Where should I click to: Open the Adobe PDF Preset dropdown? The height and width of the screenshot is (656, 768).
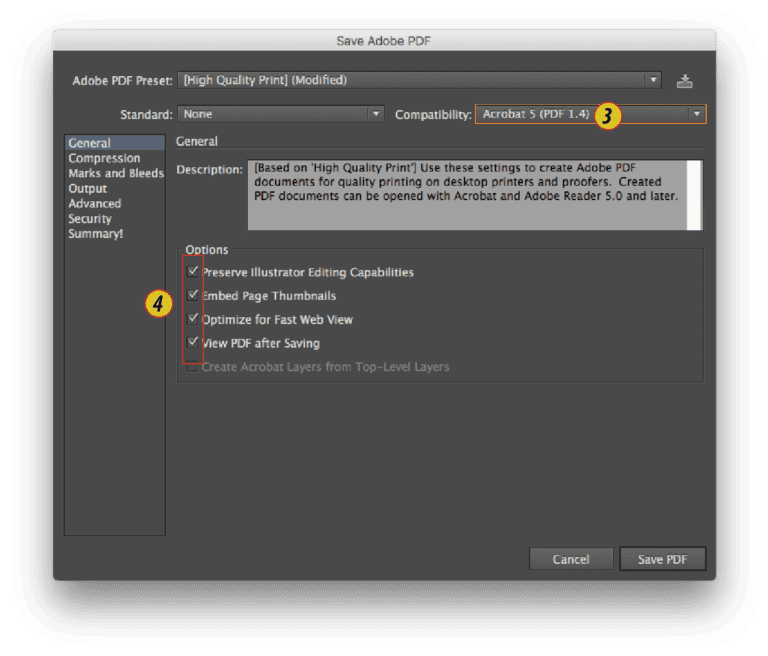pos(419,80)
